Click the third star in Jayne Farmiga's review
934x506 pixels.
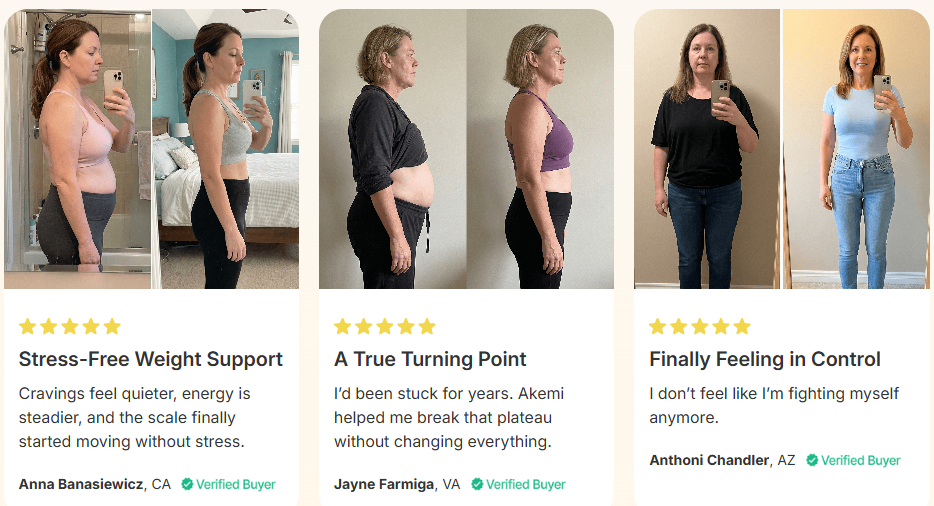[385, 327]
